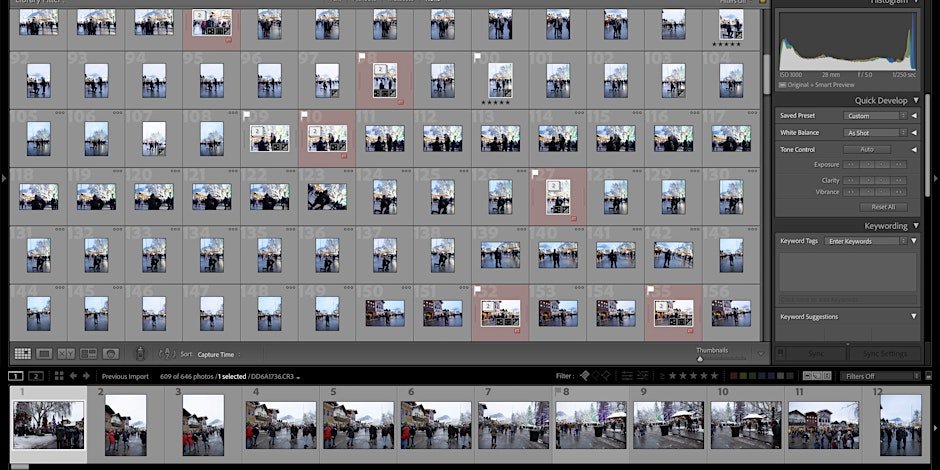Toggle auto sync switch beside Sync
The width and height of the screenshot is (940, 470).
coord(781,354)
